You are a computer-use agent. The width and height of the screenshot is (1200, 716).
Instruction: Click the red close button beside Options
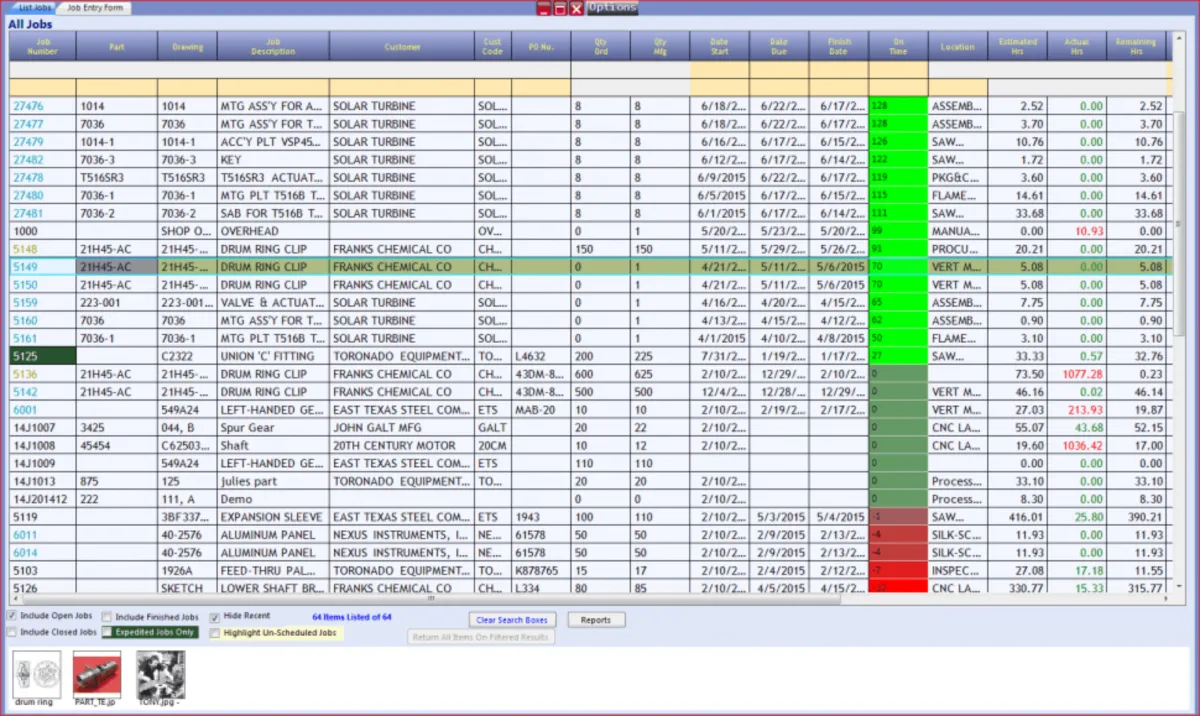coord(577,8)
